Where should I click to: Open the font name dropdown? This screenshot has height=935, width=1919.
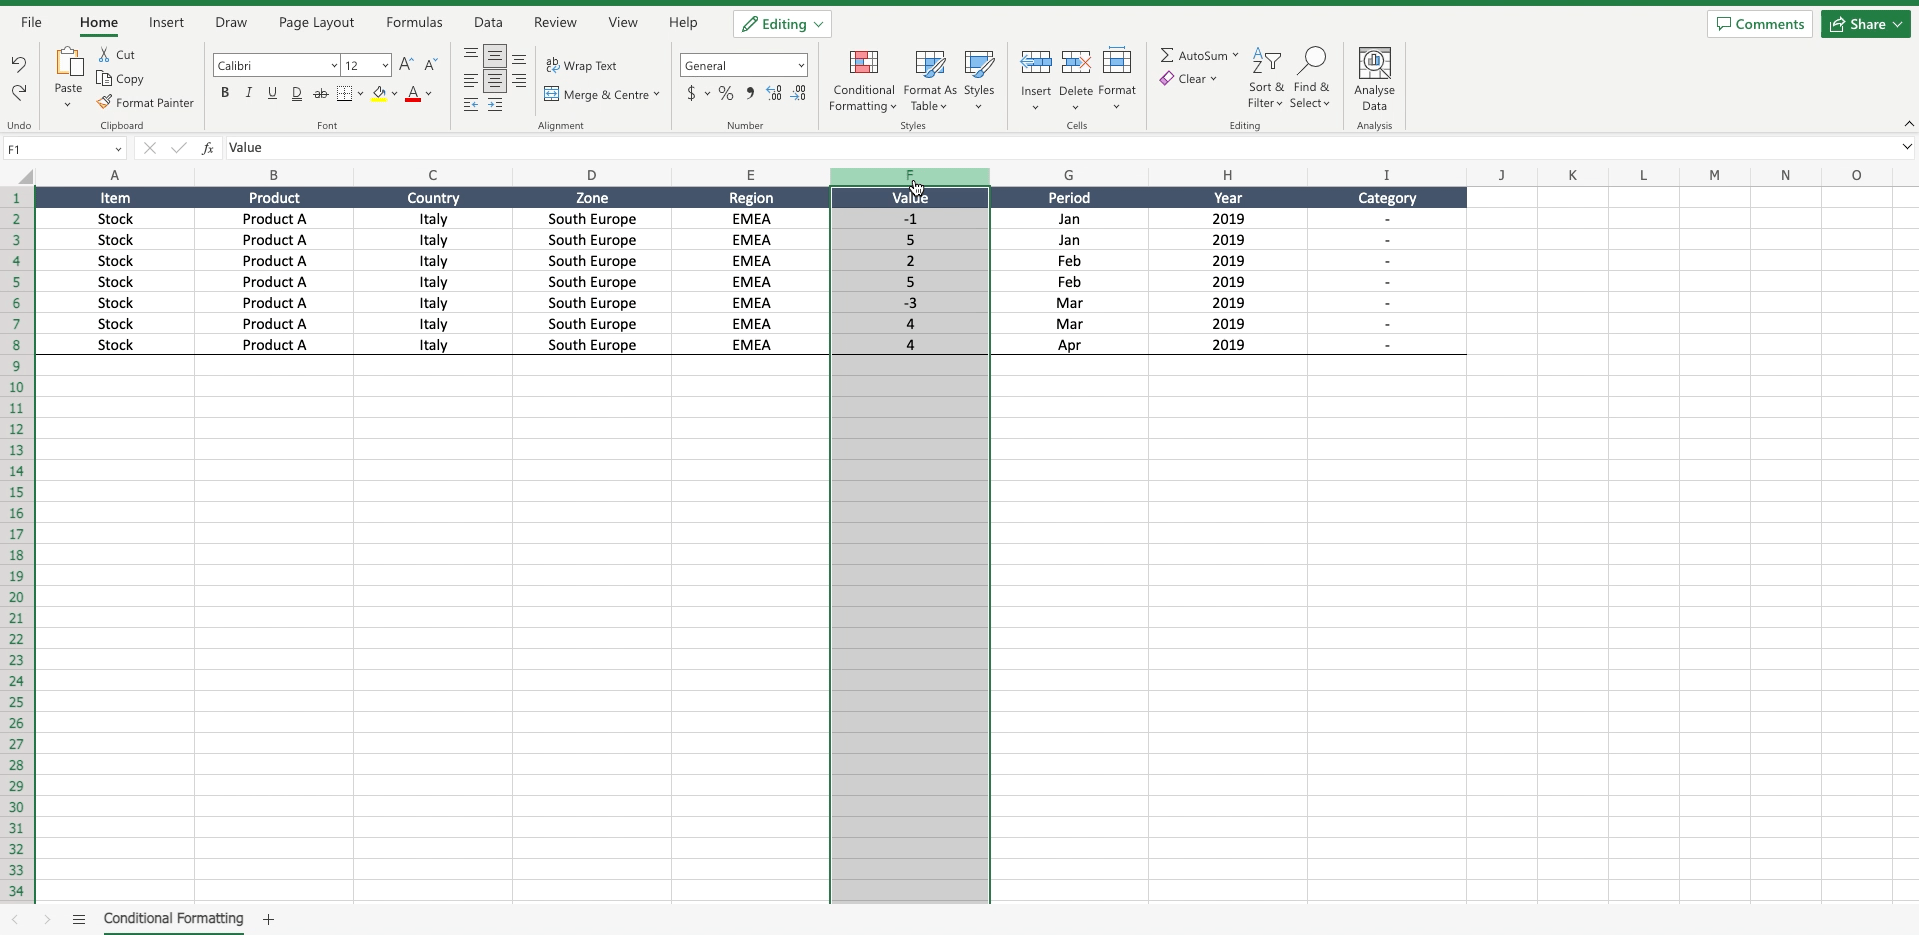(x=334, y=64)
